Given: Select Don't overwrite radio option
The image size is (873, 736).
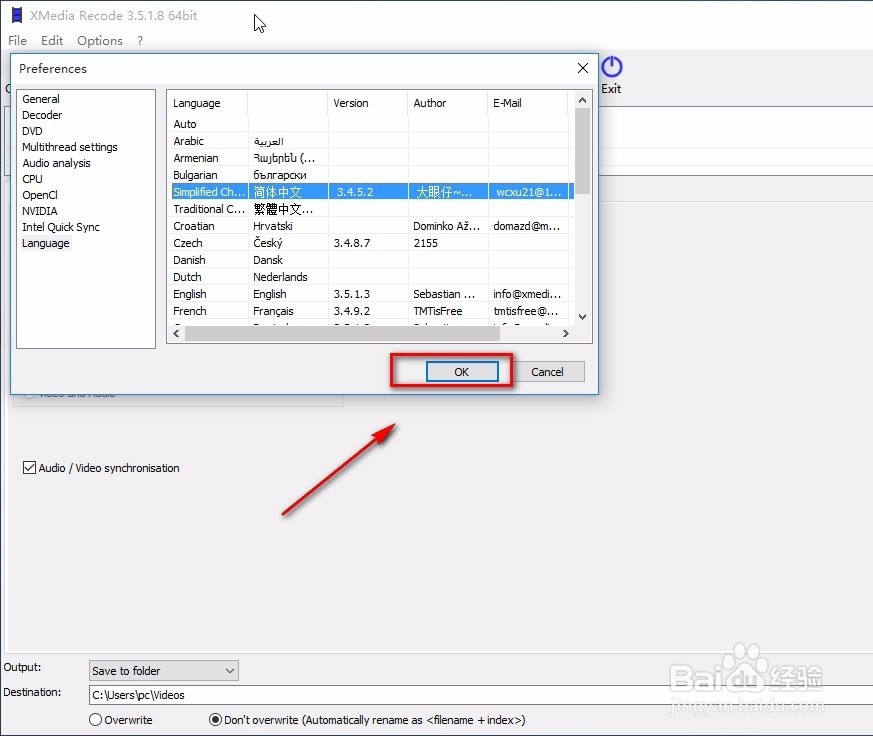Looking at the screenshot, I should pyautogui.click(x=215, y=720).
